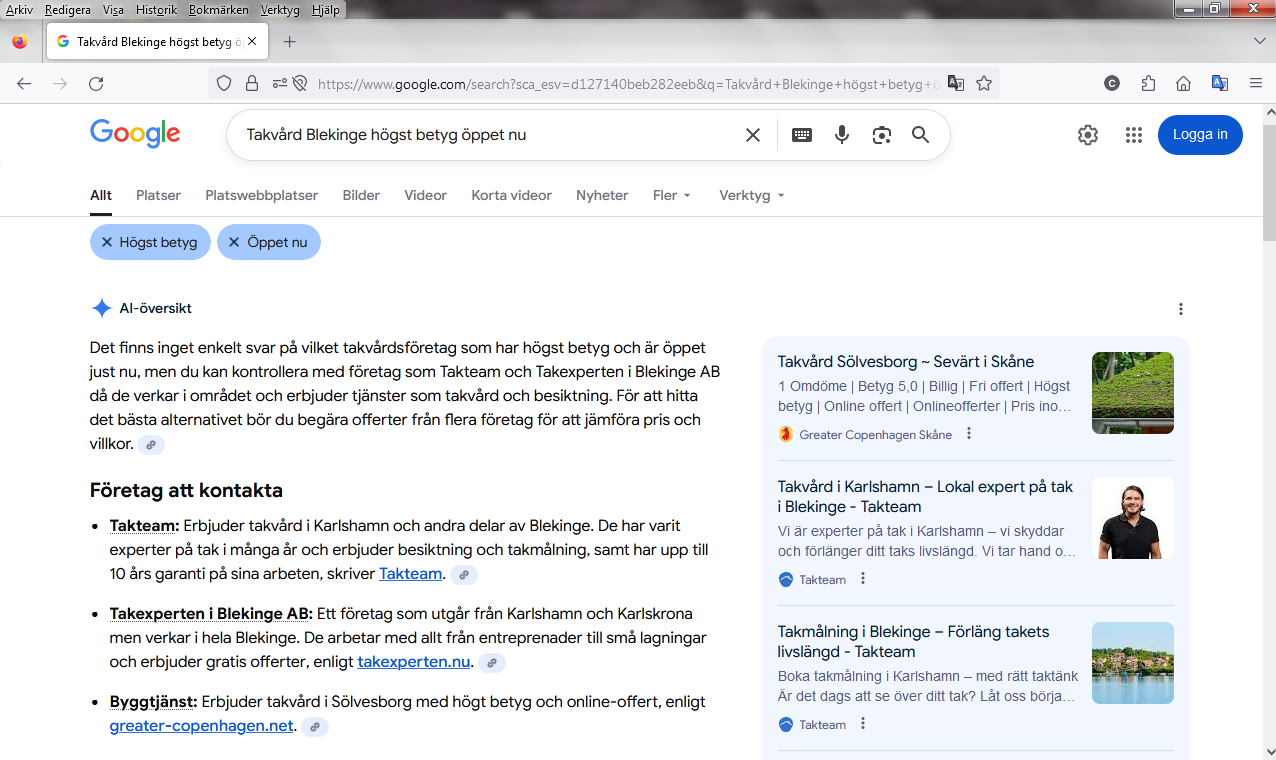Open the AI-översikt three-dot options menu
Image resolution: width=1276 pixels, height=760 pixels.
[1181, 309]
